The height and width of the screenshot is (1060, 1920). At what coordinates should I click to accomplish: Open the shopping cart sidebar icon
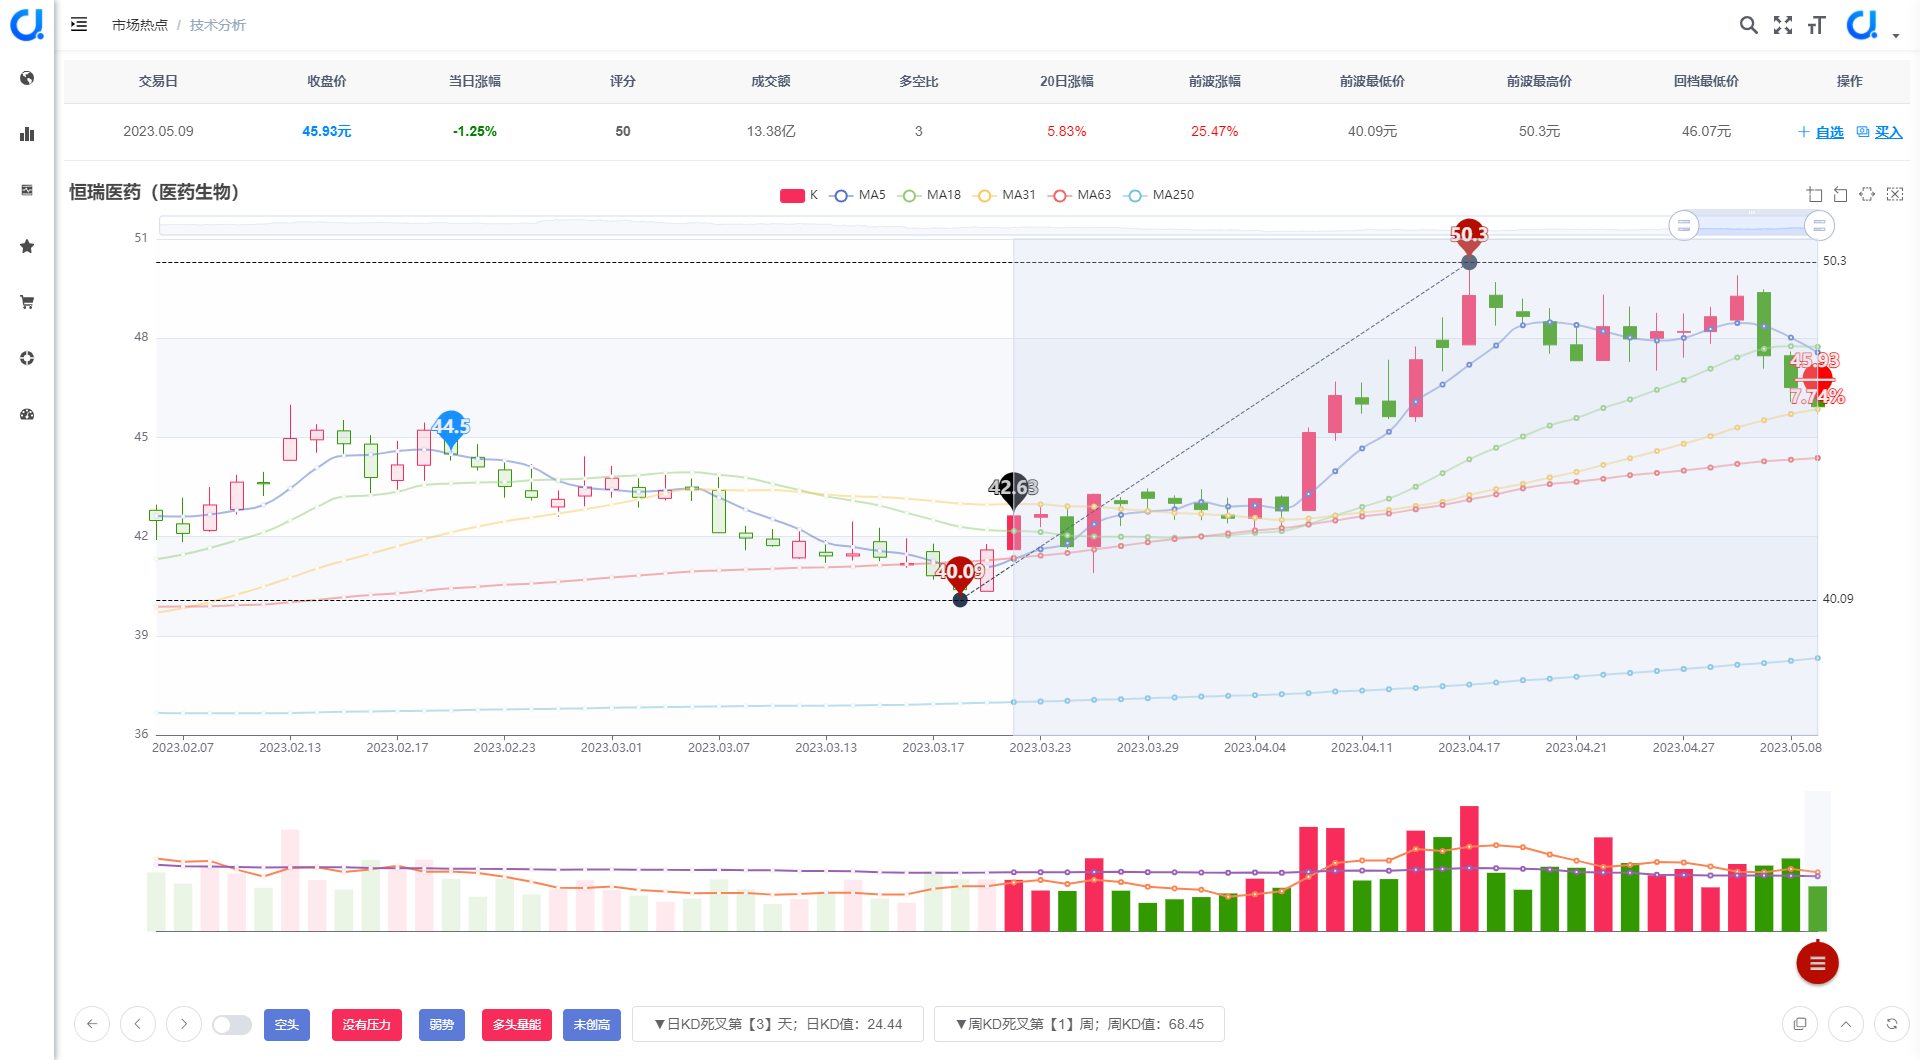click(27, 302)
